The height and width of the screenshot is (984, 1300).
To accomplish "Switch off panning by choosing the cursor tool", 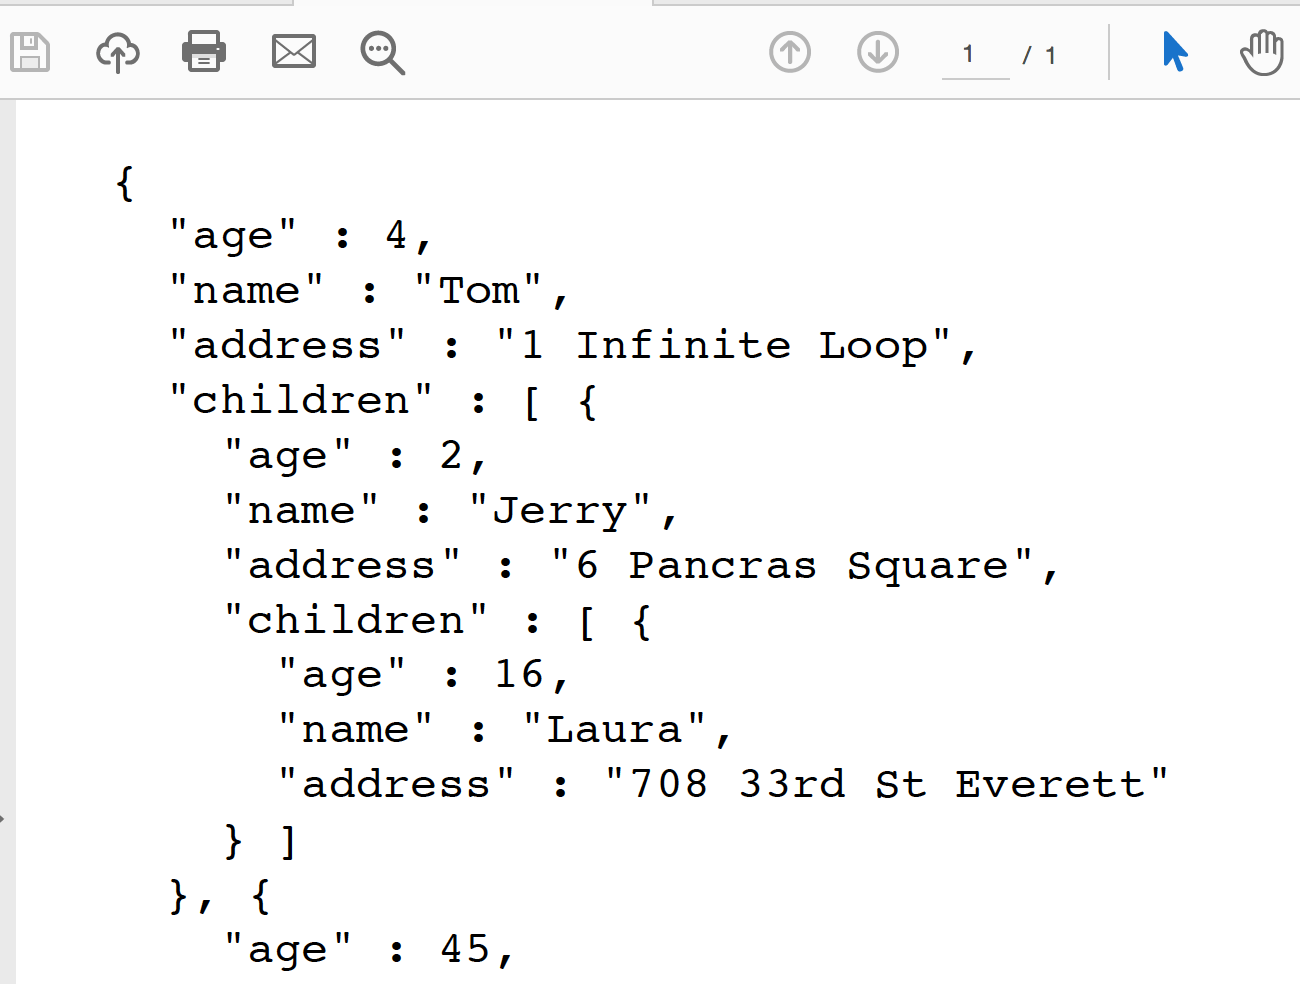I will pyautogui.click(x=1174, y=52).
